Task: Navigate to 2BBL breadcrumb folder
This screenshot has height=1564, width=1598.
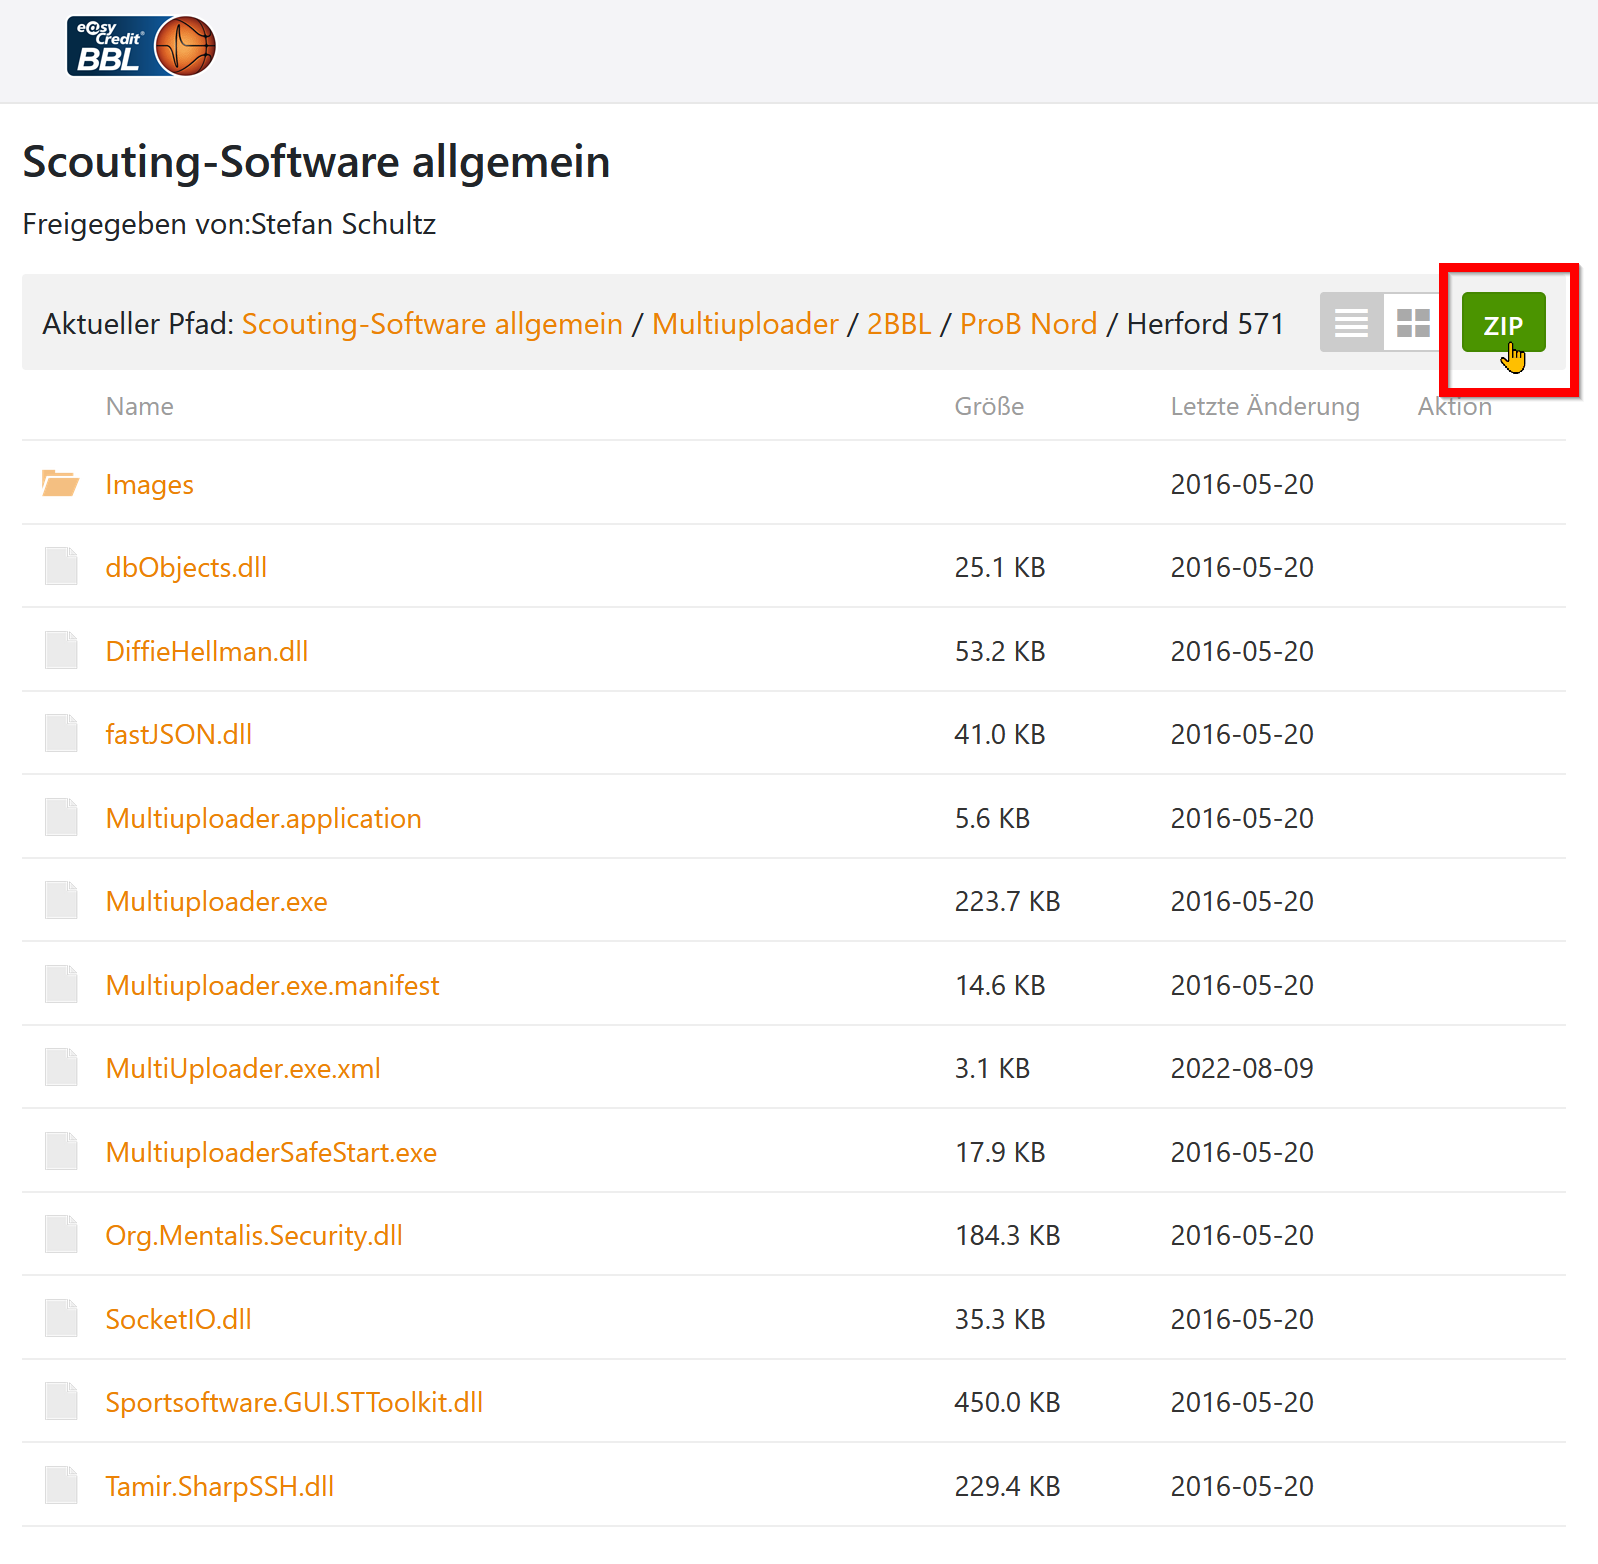Action: click(898, 324)
